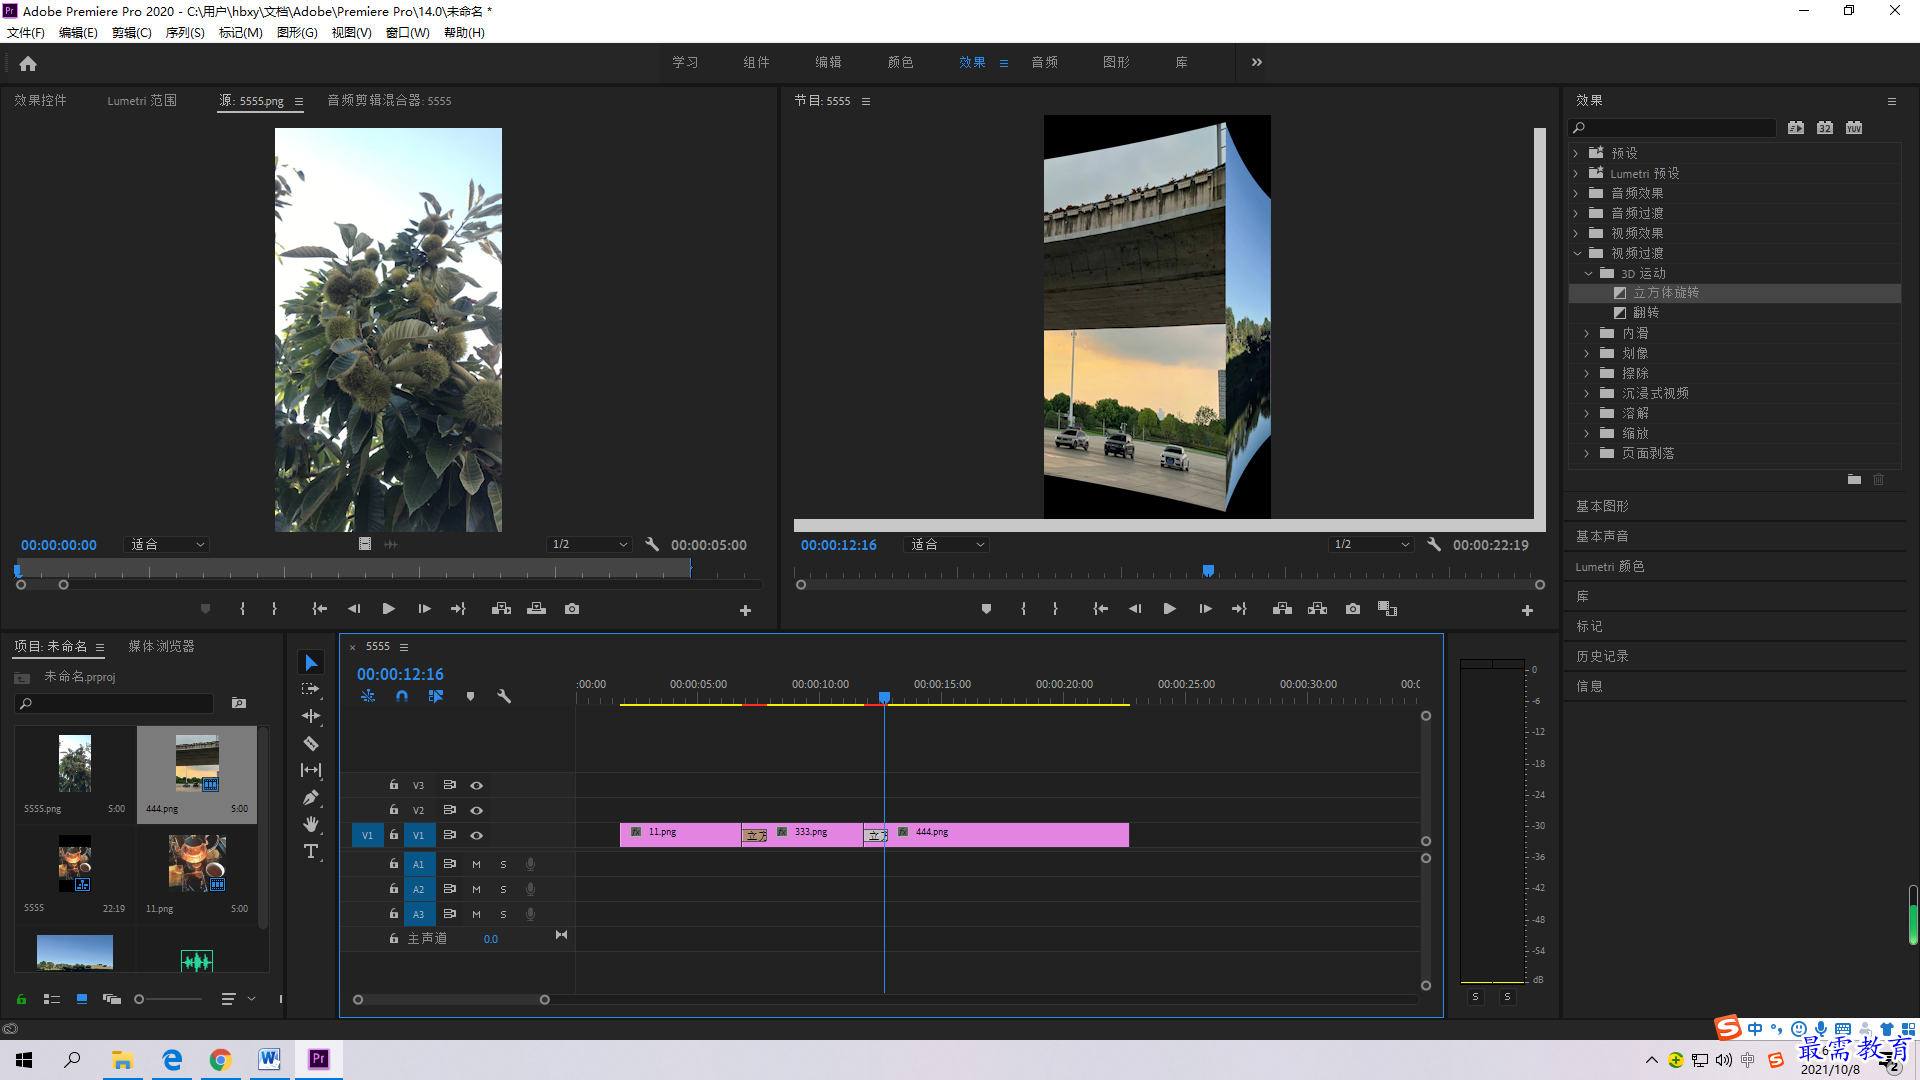This screenshot has width=1920, height=1080.
Task: Select the Track Select Forward tool
Action: pyautogui.click(x=311, y=689)
